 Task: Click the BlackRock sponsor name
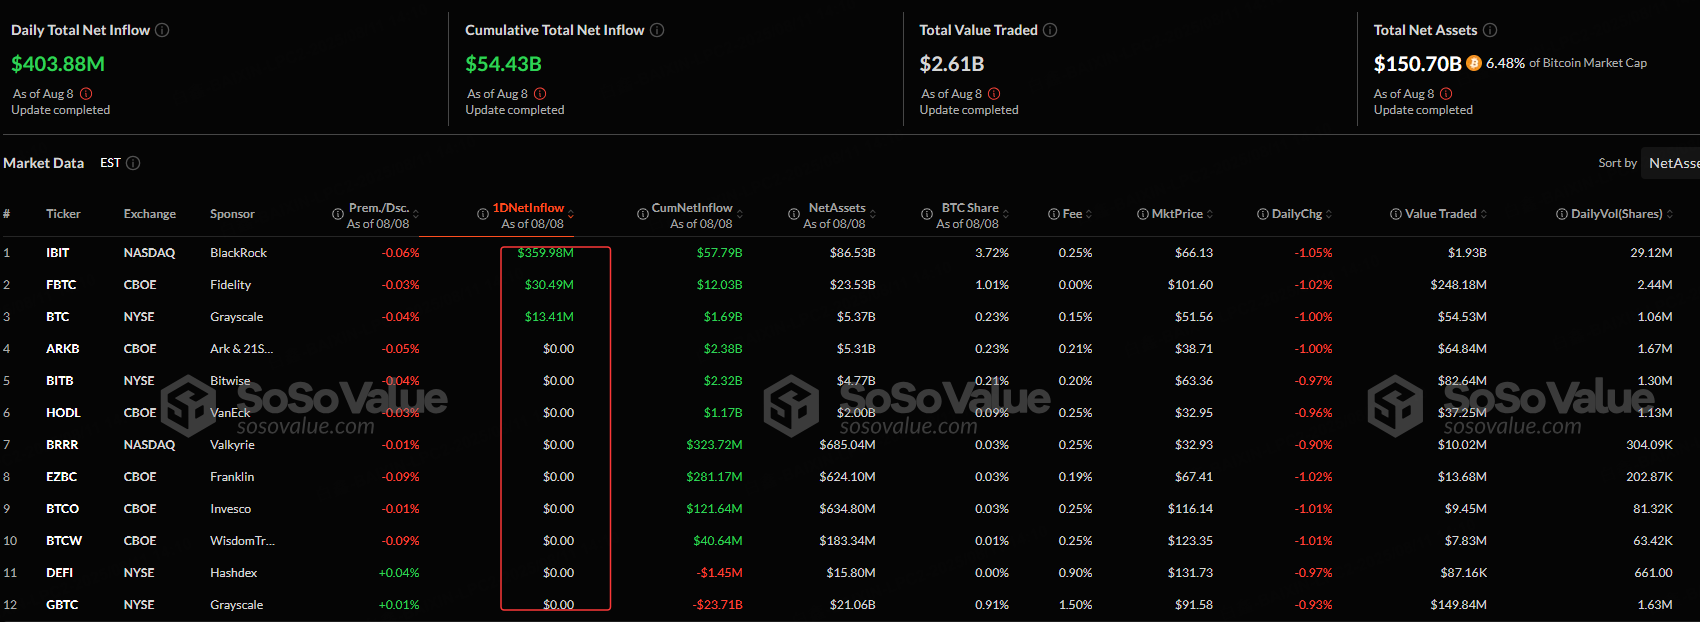pyautogui.click(x=238, y=253)
